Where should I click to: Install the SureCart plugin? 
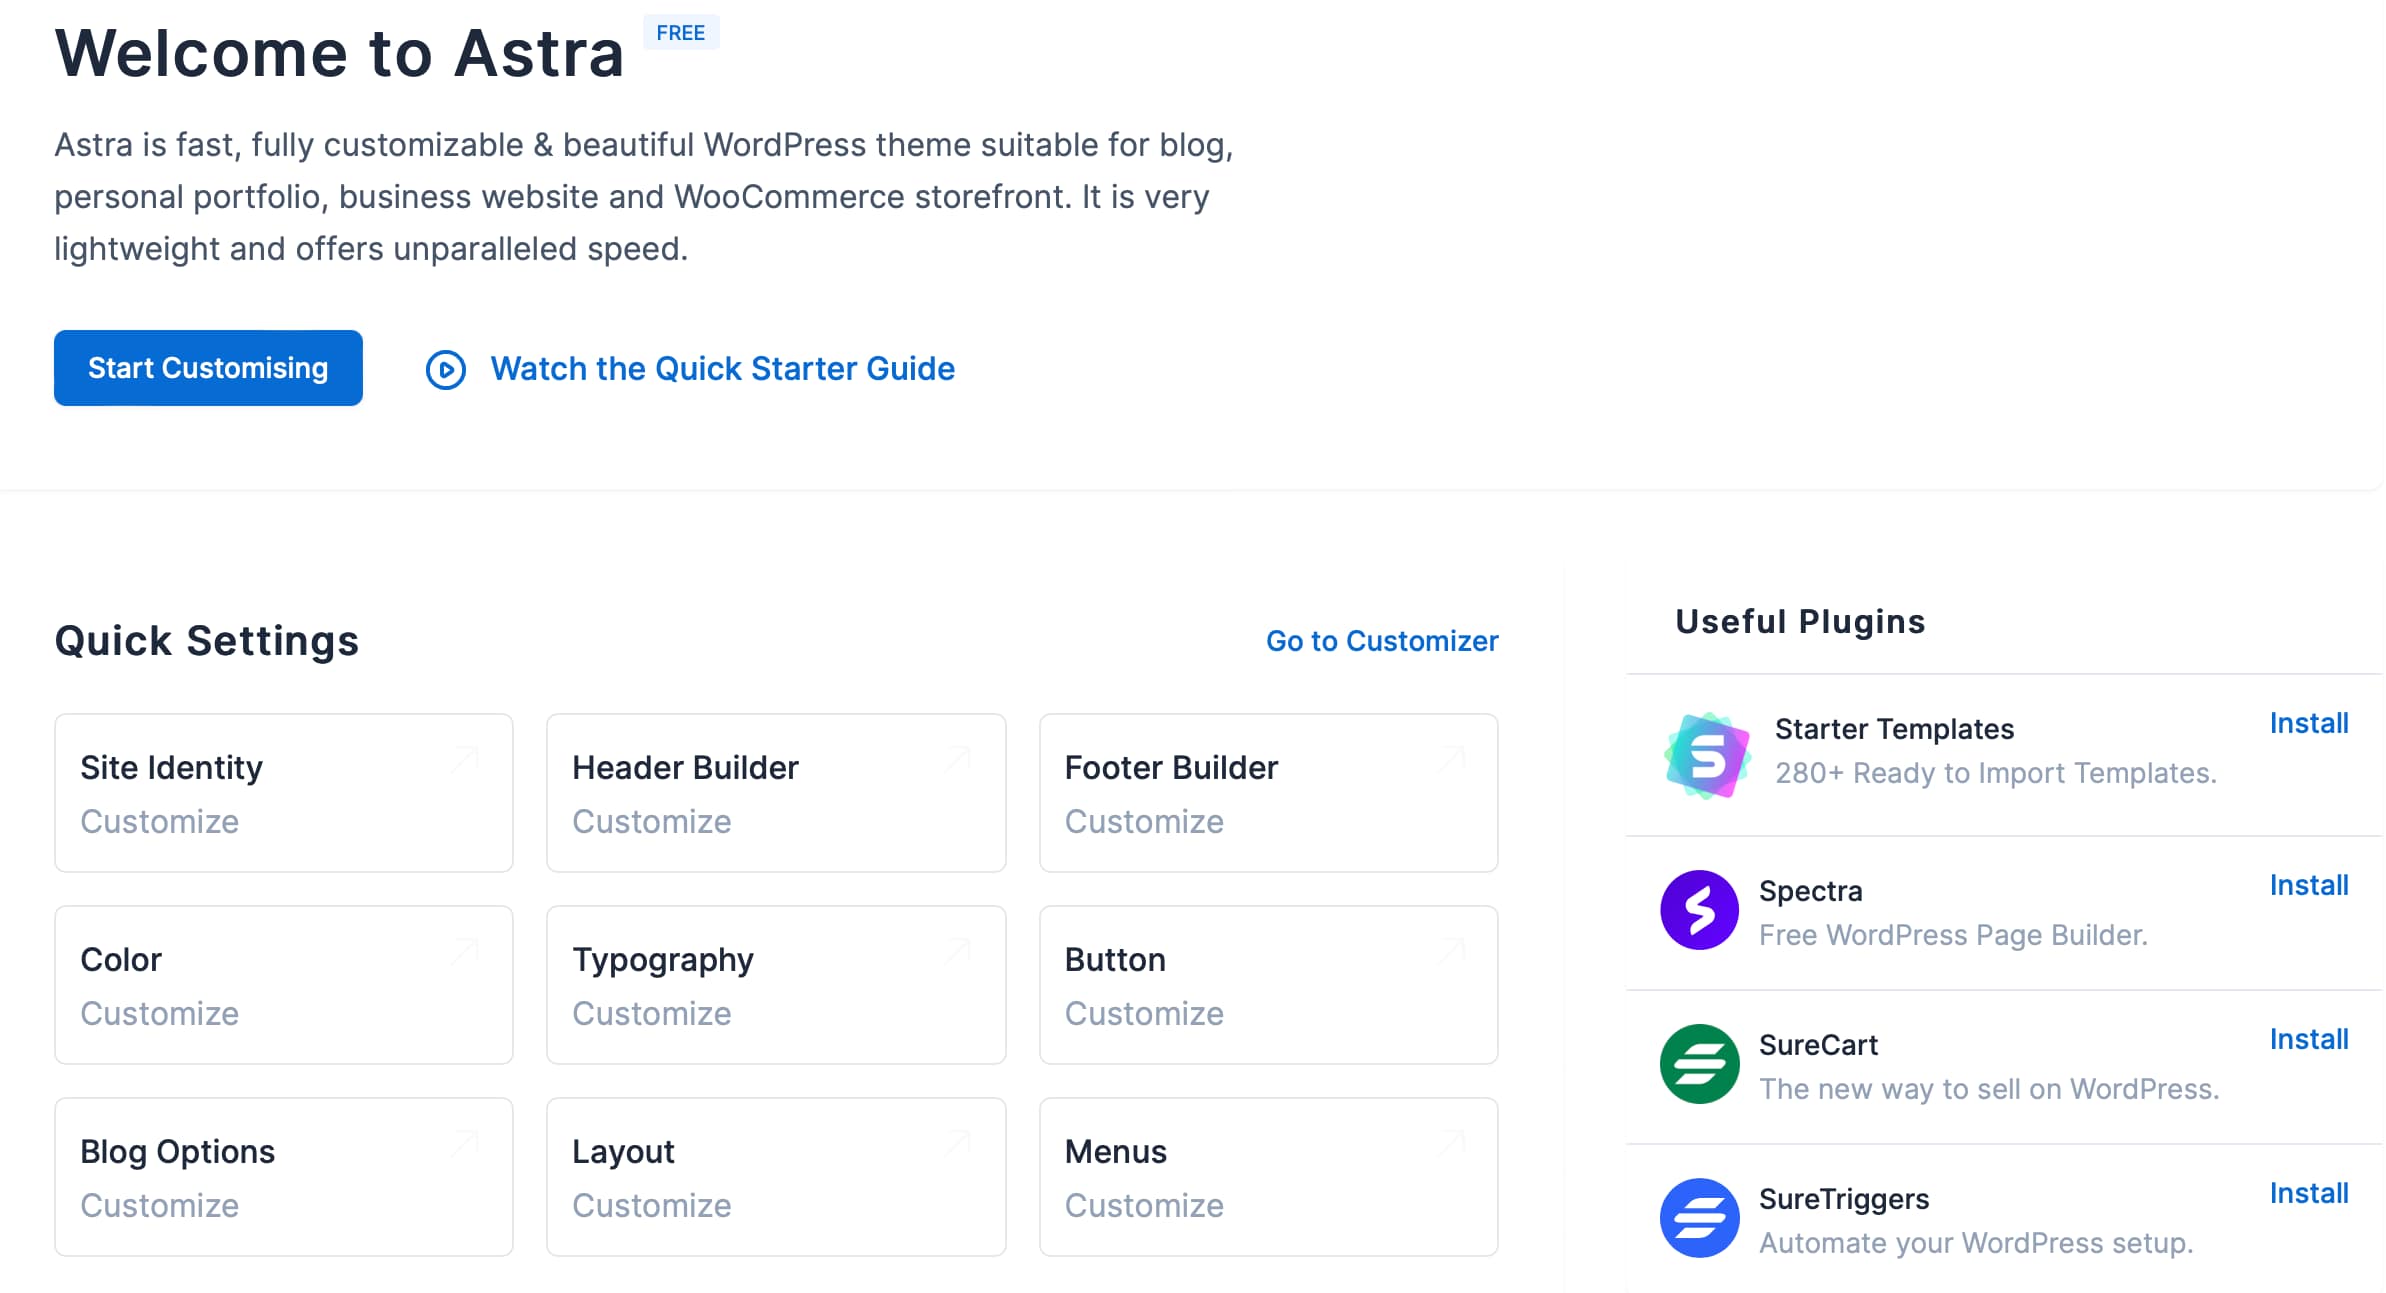pos(2309,1039)
